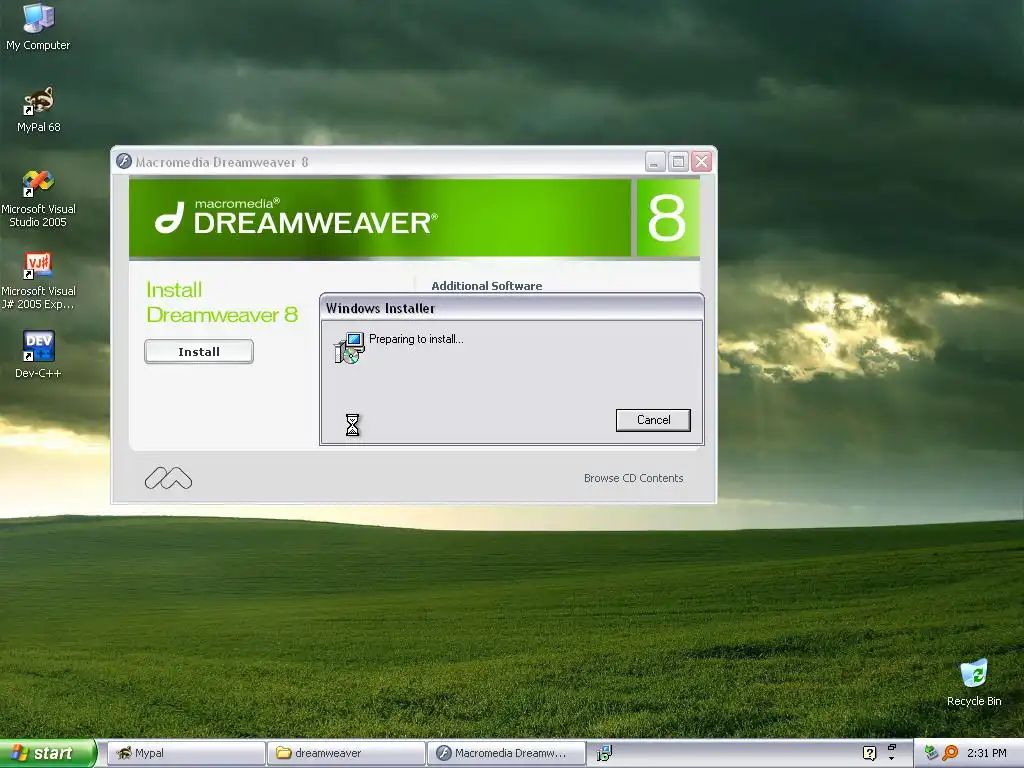Viewport: 1024px width, 768px height.
Task: Click the Dreamweaver title bar icon
Action: tap(123, 161)
